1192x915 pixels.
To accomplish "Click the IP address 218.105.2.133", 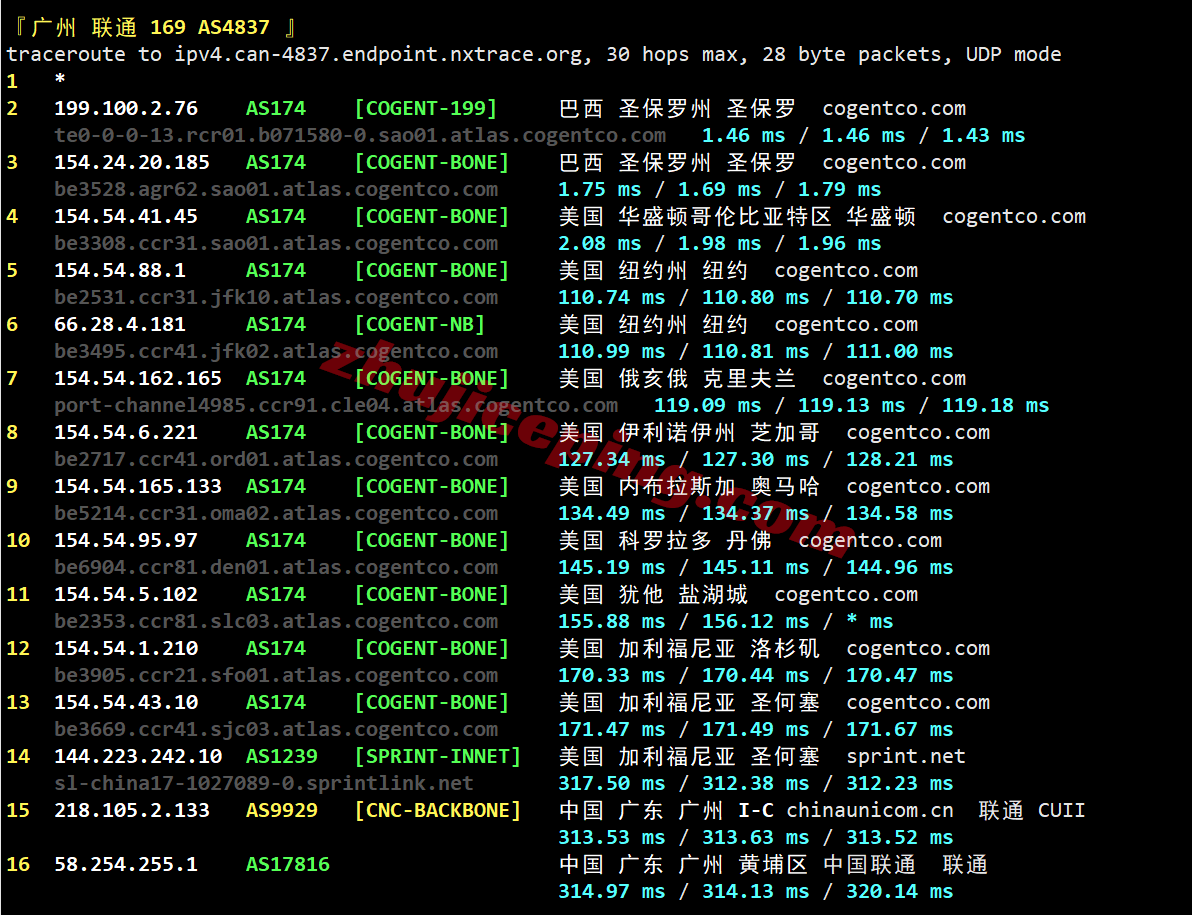I will coord(132,810).
